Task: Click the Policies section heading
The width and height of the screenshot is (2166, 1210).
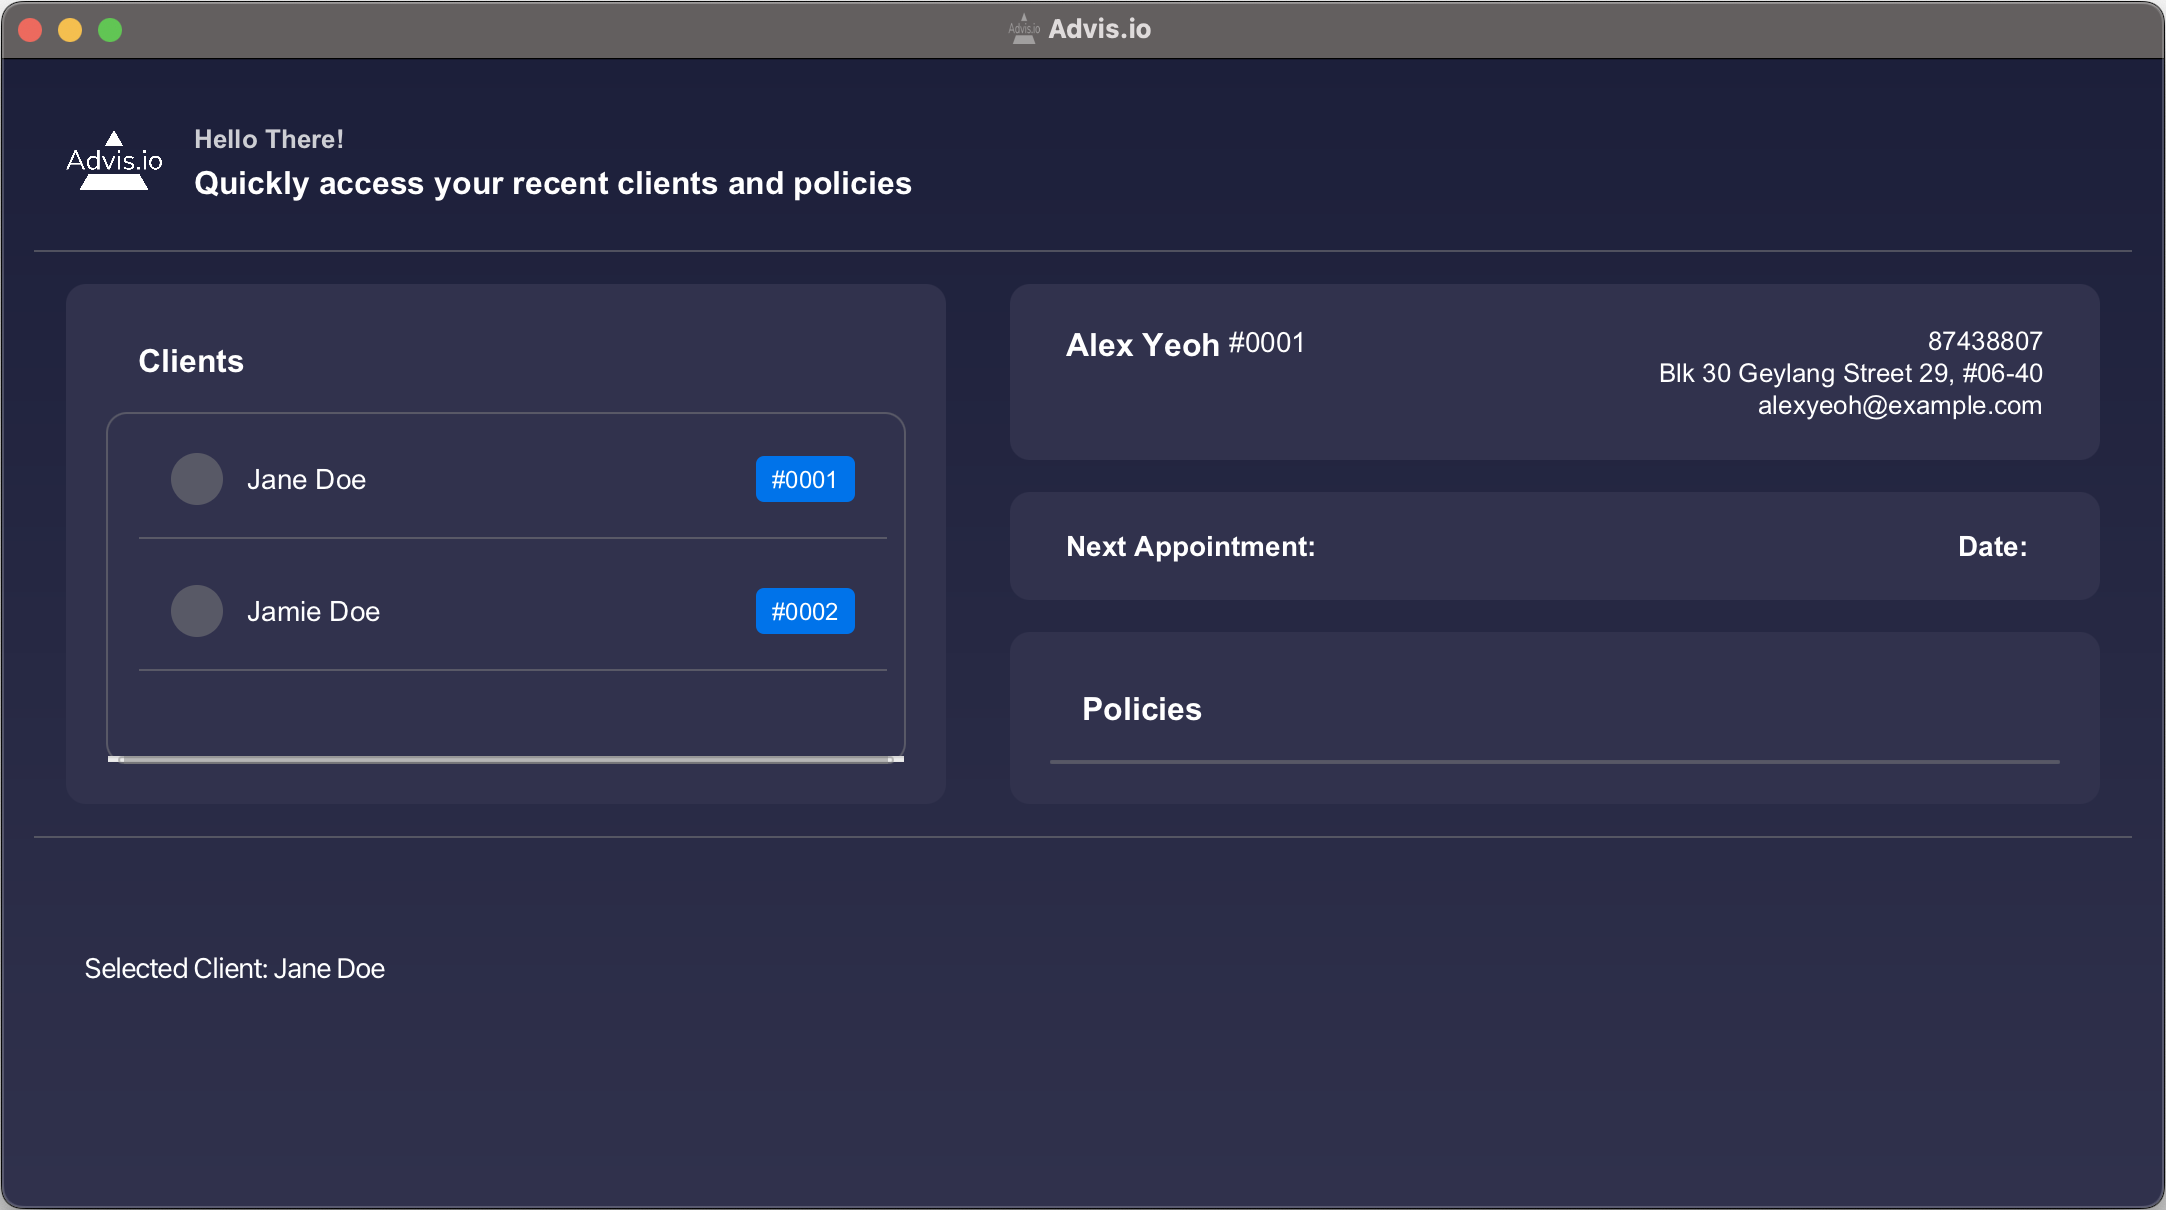Action: [x=1141, y=709]
